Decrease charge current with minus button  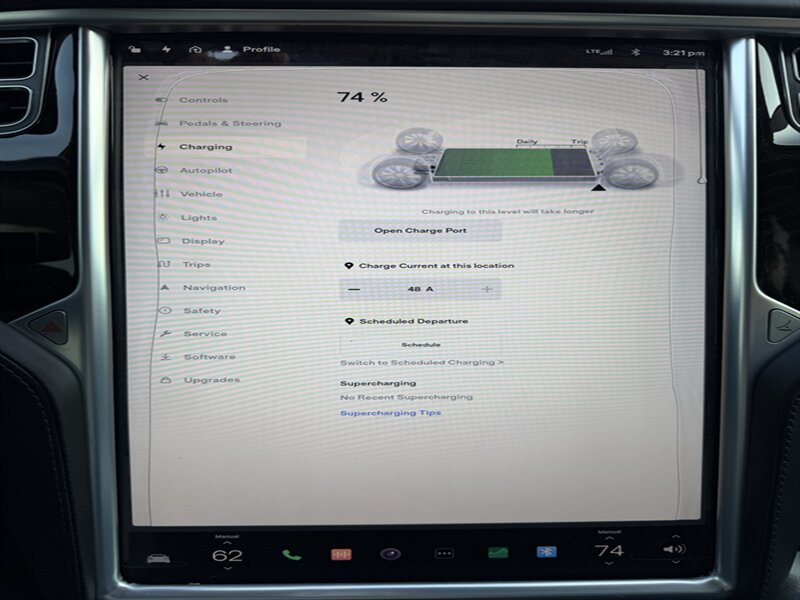click(x=354, y=289)
